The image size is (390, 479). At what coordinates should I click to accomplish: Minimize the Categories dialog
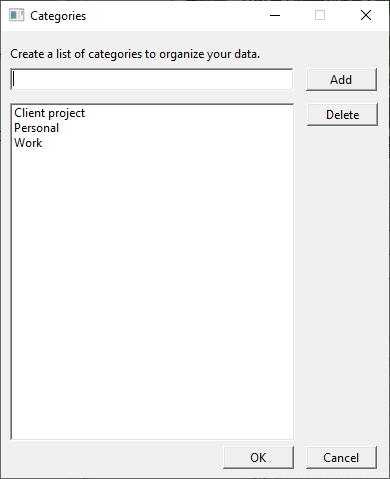(275, 15)
